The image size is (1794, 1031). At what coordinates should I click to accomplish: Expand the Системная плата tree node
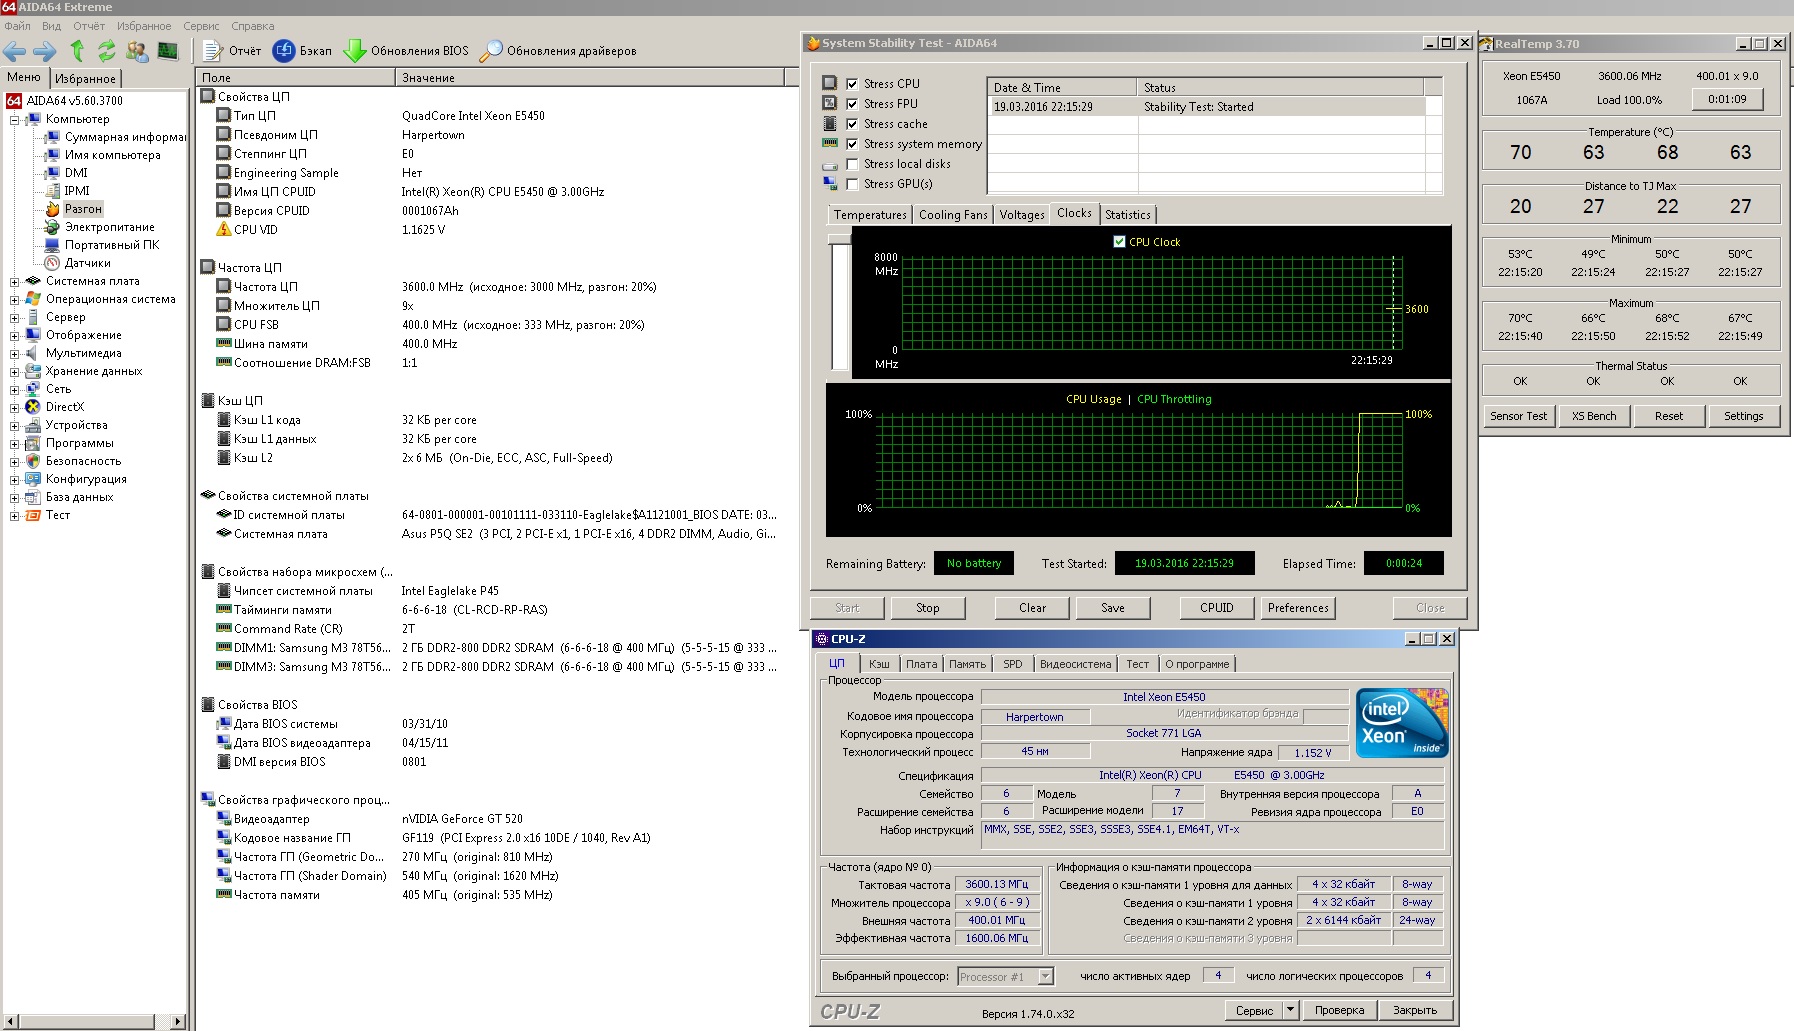15,282
